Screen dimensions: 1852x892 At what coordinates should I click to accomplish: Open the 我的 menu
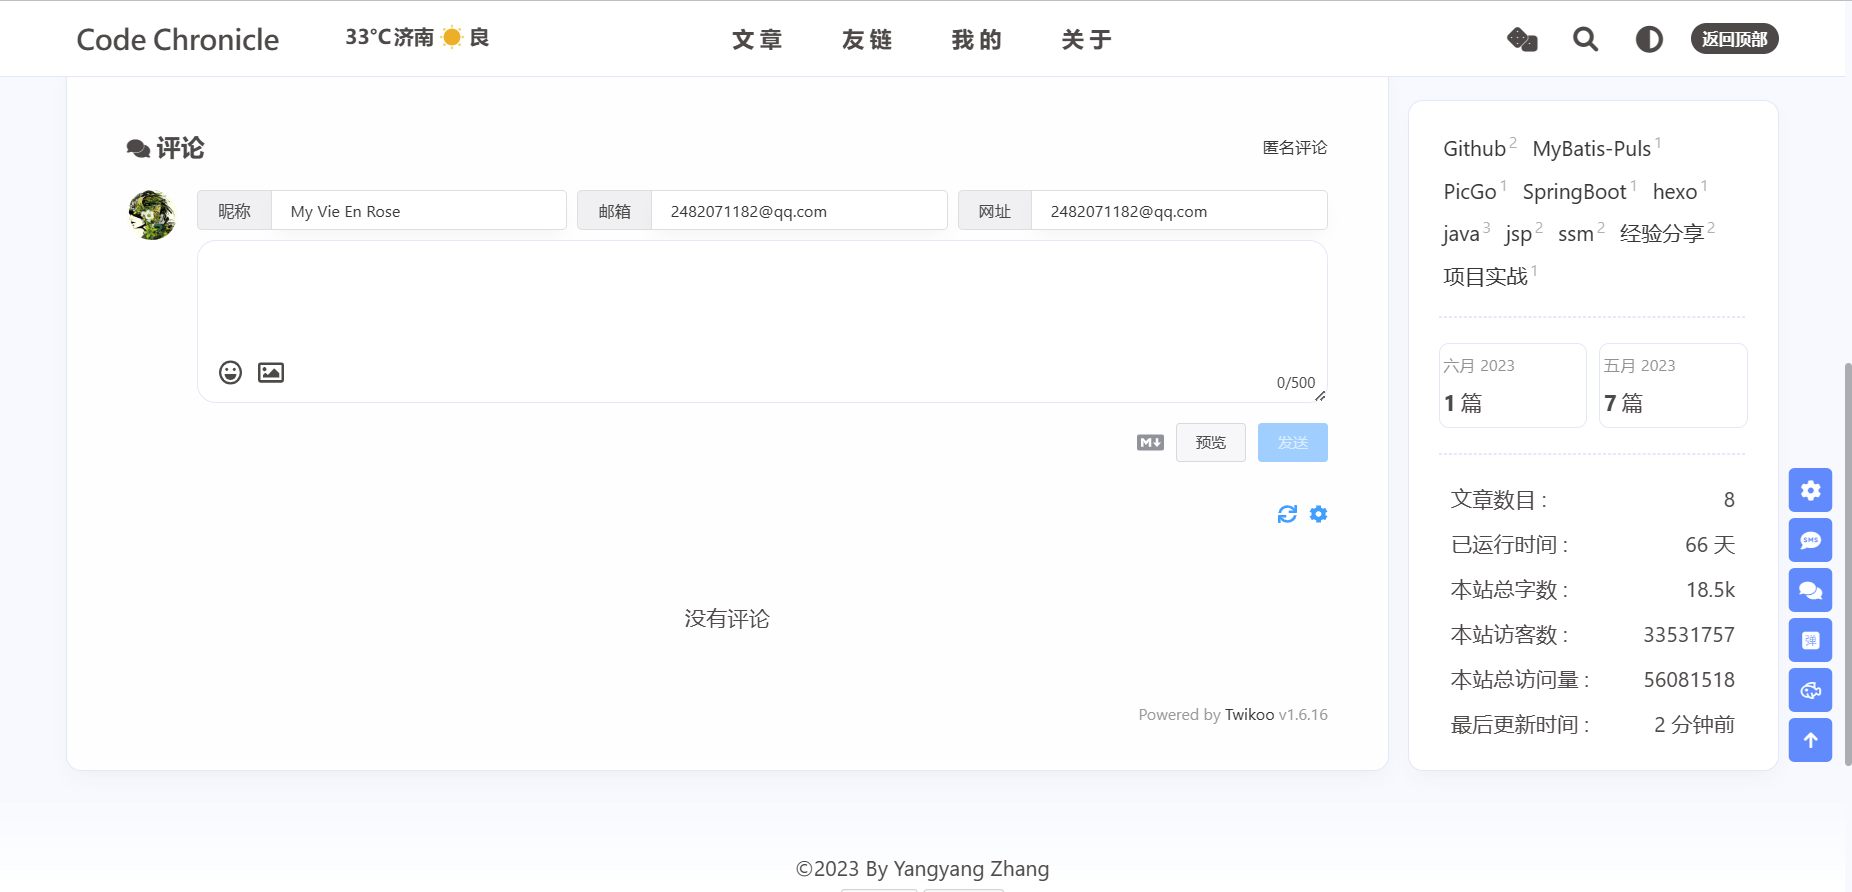977,39
